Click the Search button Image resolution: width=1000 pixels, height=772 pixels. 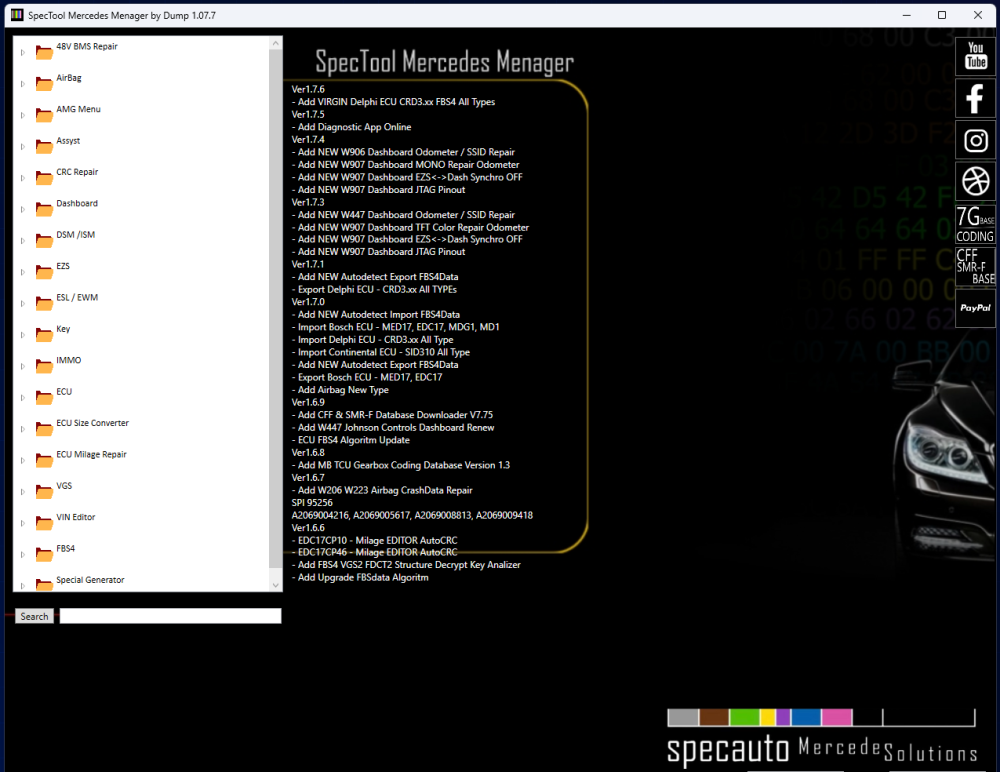click(x=34, y=616)
